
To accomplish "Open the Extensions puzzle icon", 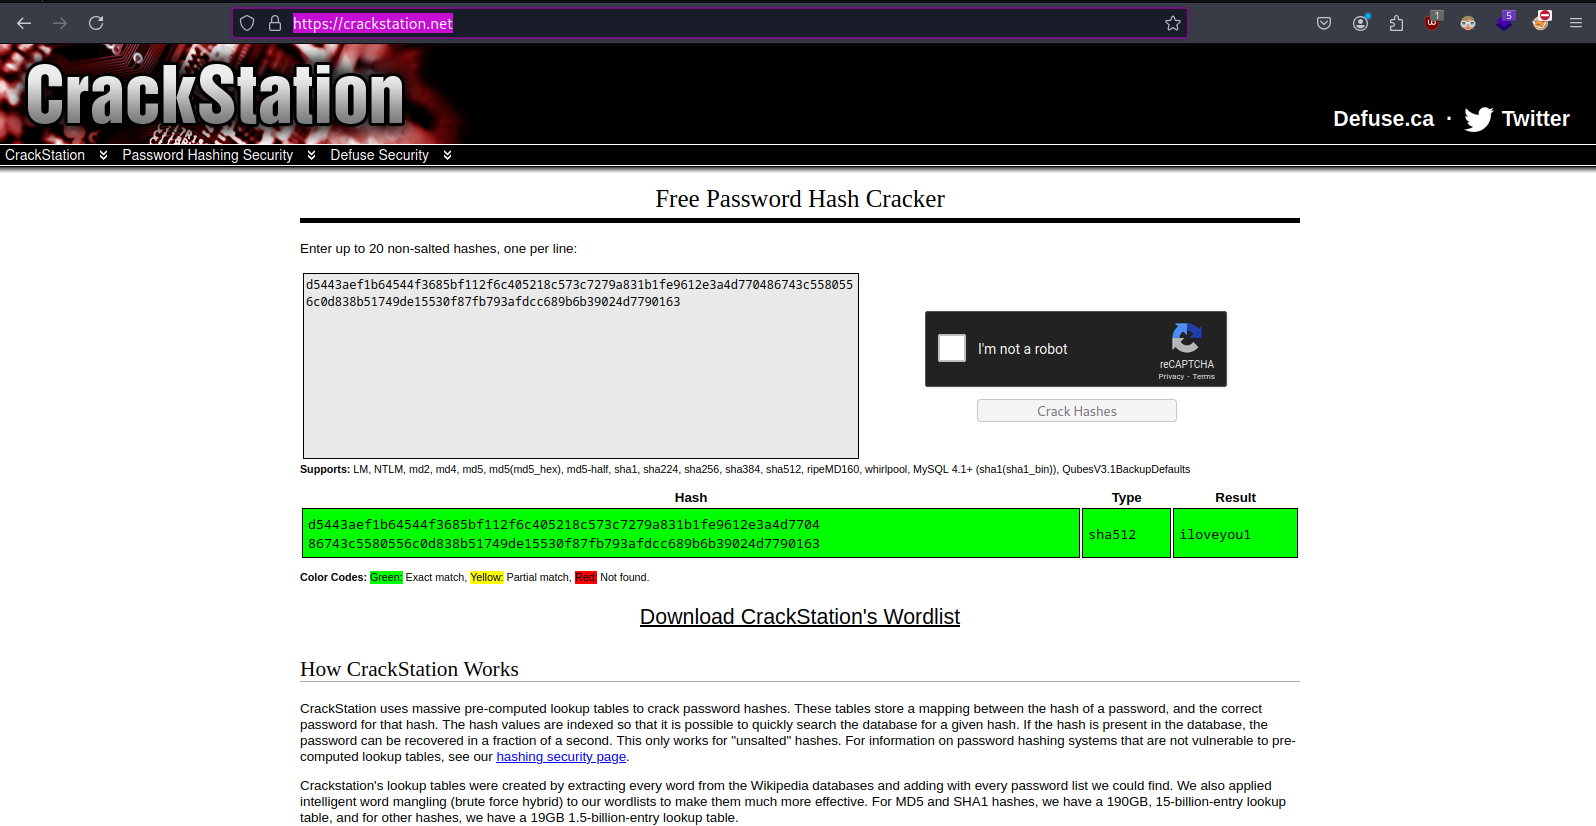I will tap(1396, 23).
